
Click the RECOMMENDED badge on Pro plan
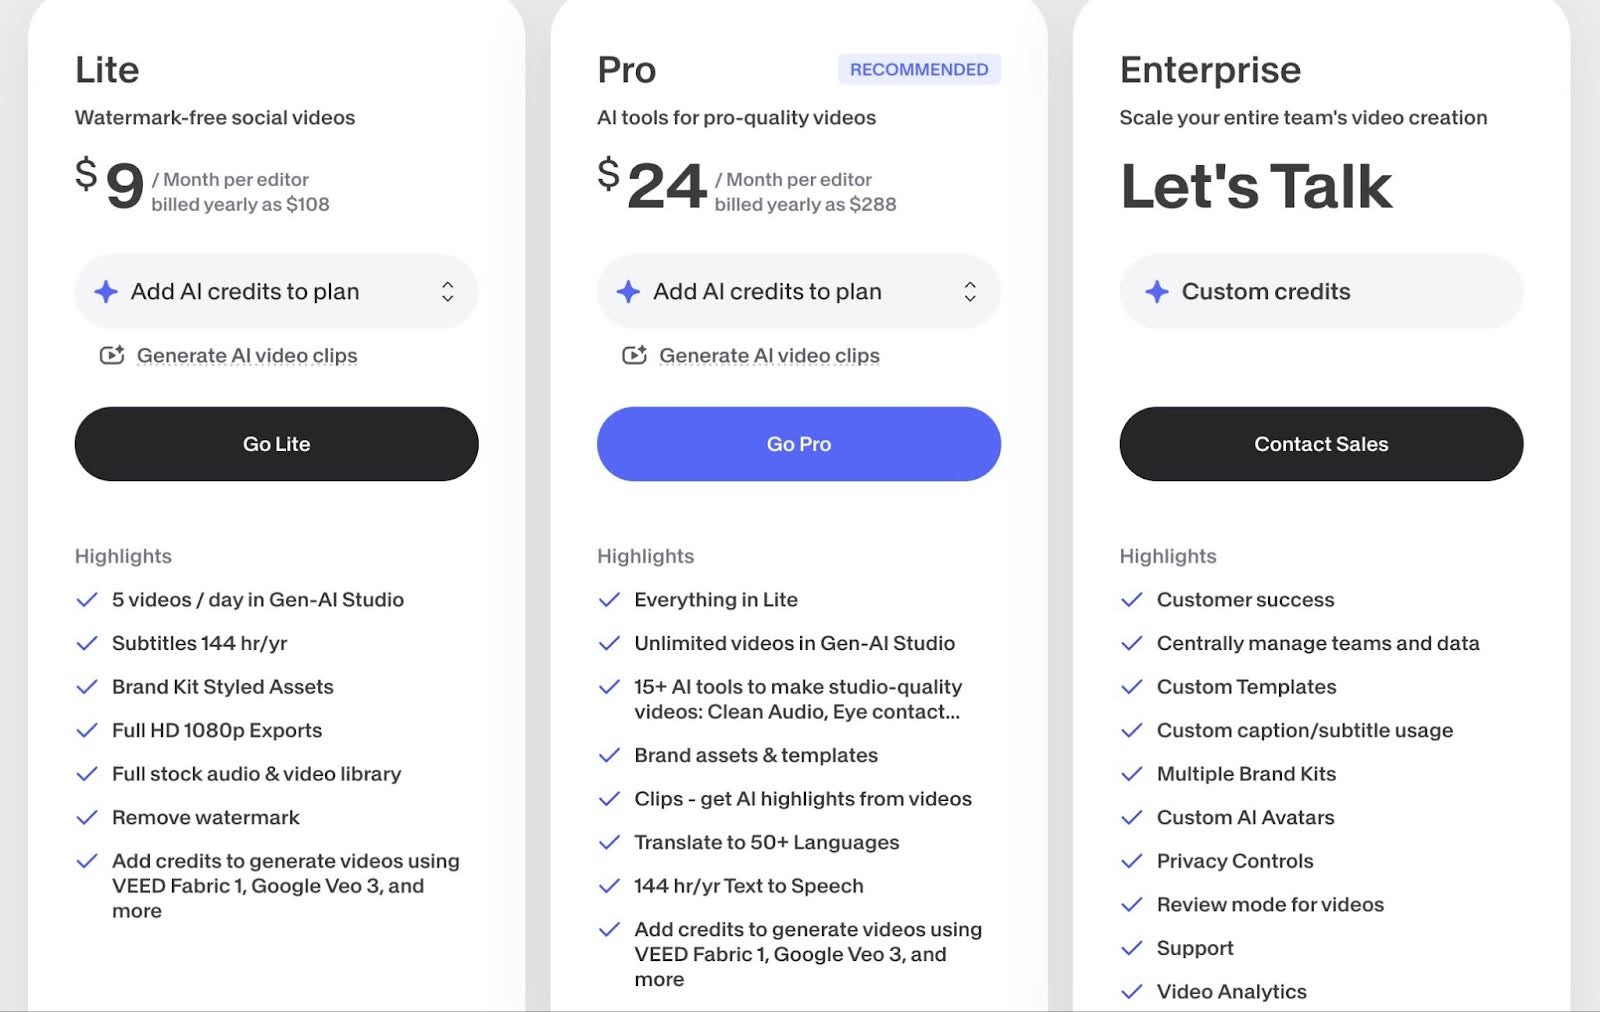pyautogui.click(x=919, y=69)
